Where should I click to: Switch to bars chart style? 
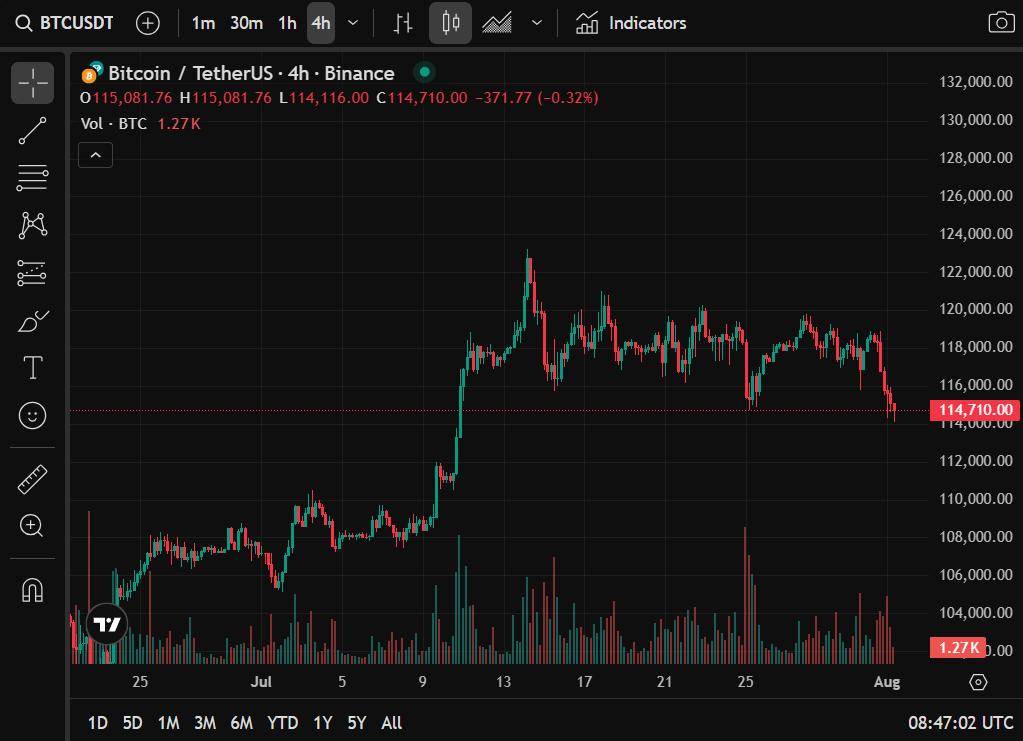(x=403, y=23)
